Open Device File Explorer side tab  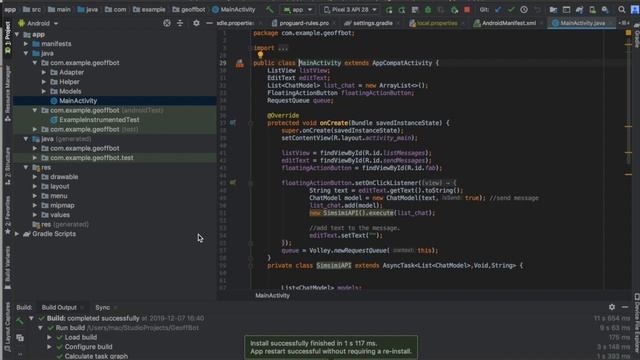pyautogui.click(x=636, y=322)
